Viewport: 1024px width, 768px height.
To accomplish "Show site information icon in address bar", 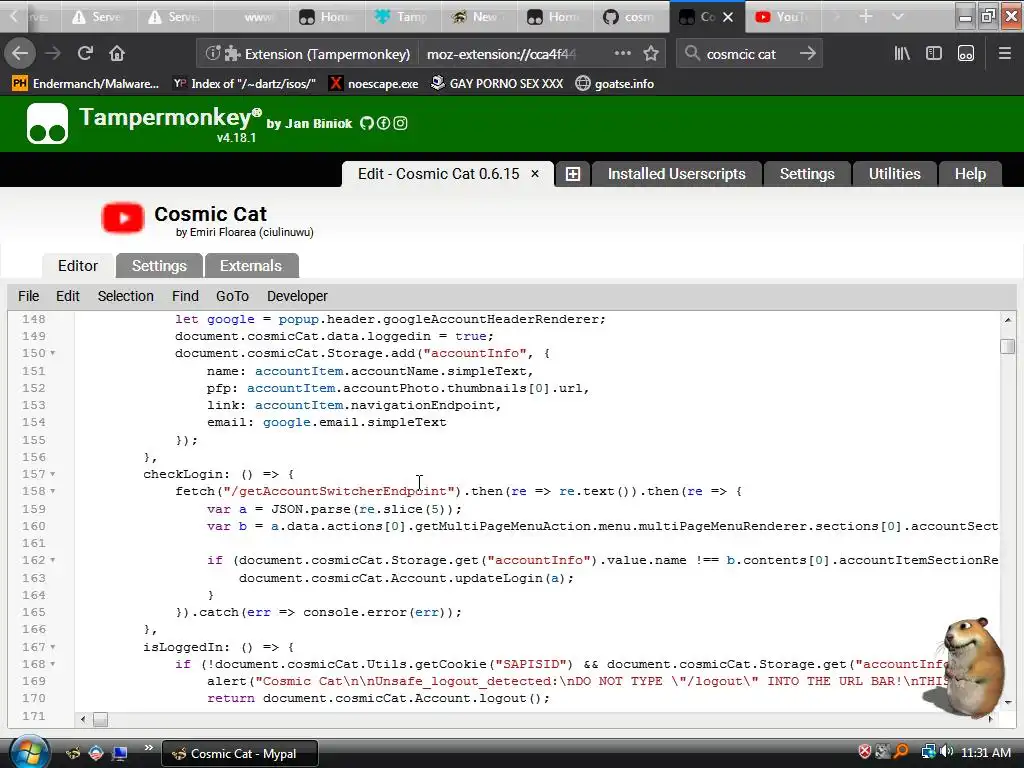I will pos(212,53).
